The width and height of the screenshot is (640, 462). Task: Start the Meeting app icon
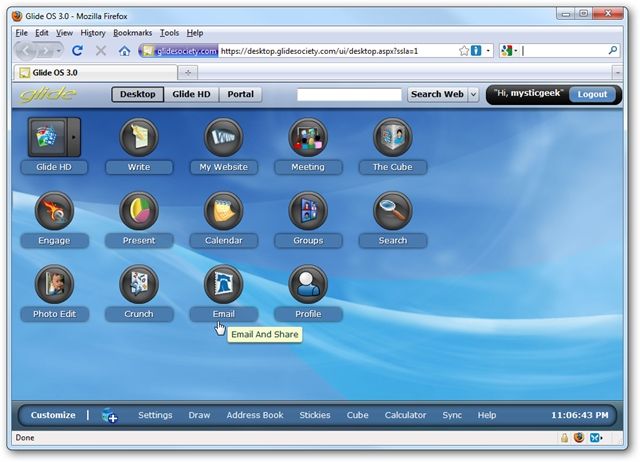(x=308, y=137)
